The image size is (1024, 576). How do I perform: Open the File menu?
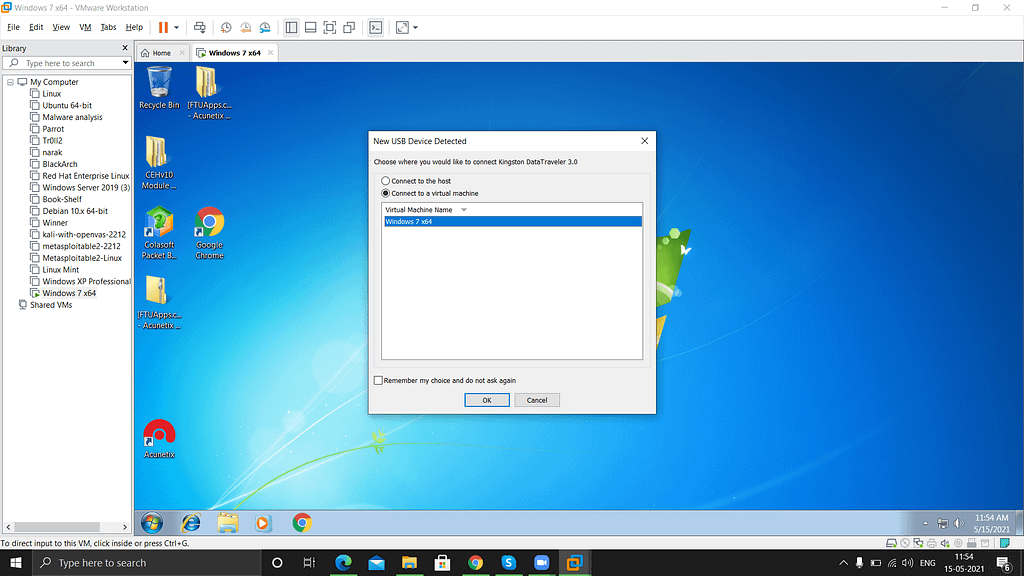pos(13,27)
